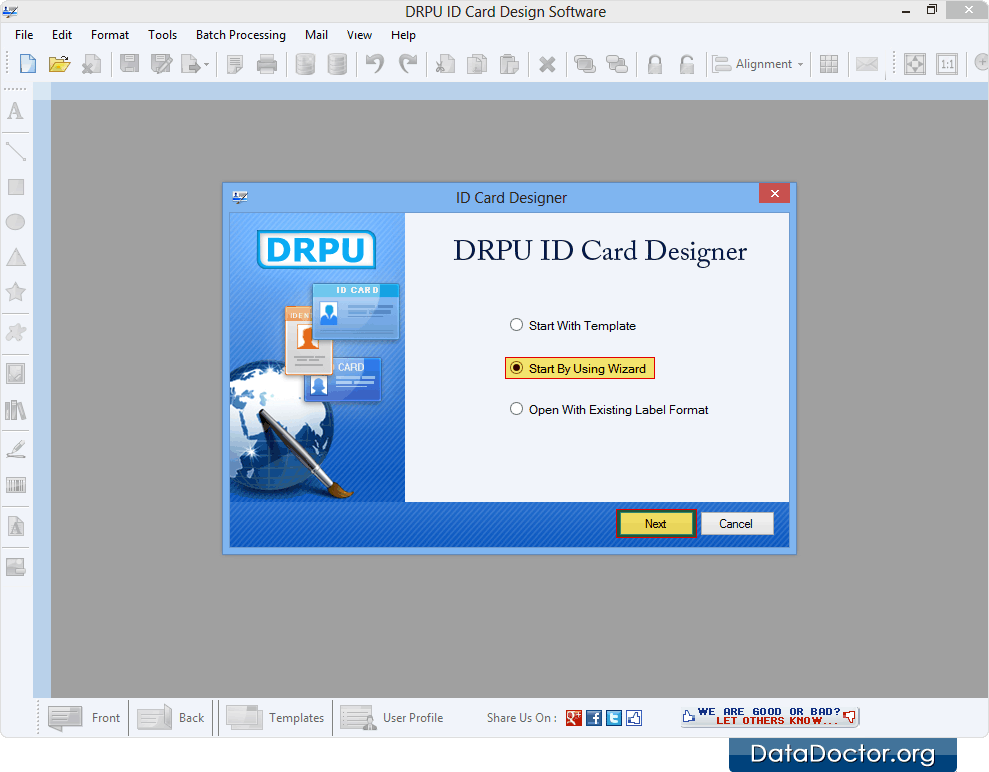This screenshot has height=772, width=989.
Task: Toggle the grid icon in toolbar
Action: [829, 64]
